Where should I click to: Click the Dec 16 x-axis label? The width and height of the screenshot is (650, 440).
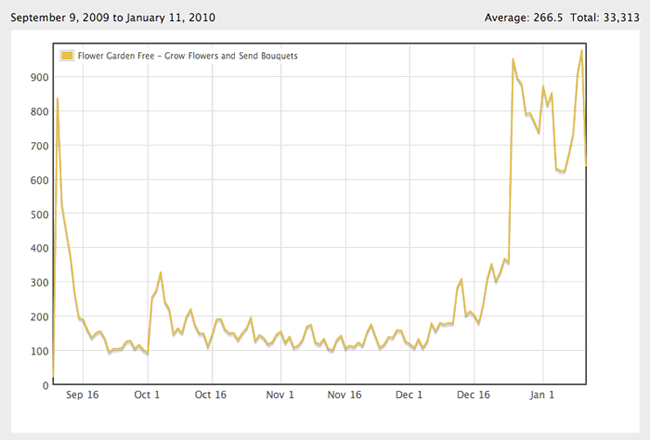coord(473,395)
